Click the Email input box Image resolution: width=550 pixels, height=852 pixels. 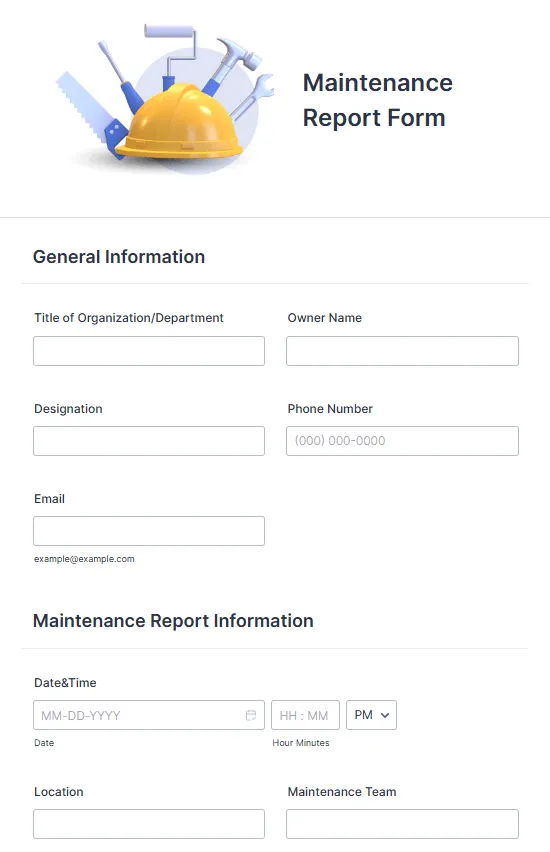149,531
